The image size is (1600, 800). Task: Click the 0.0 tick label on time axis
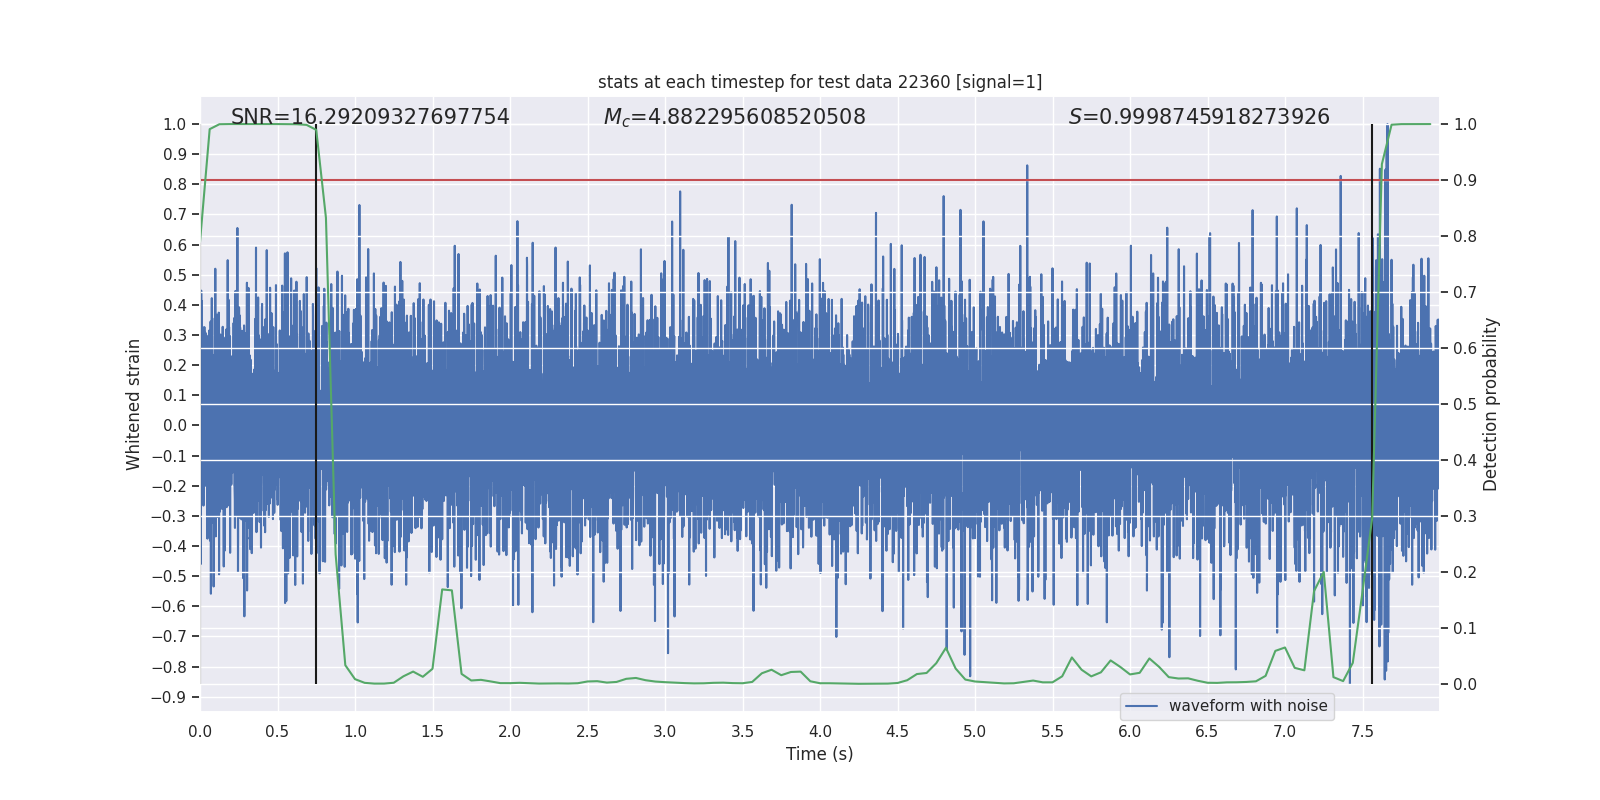pos(200,732)
